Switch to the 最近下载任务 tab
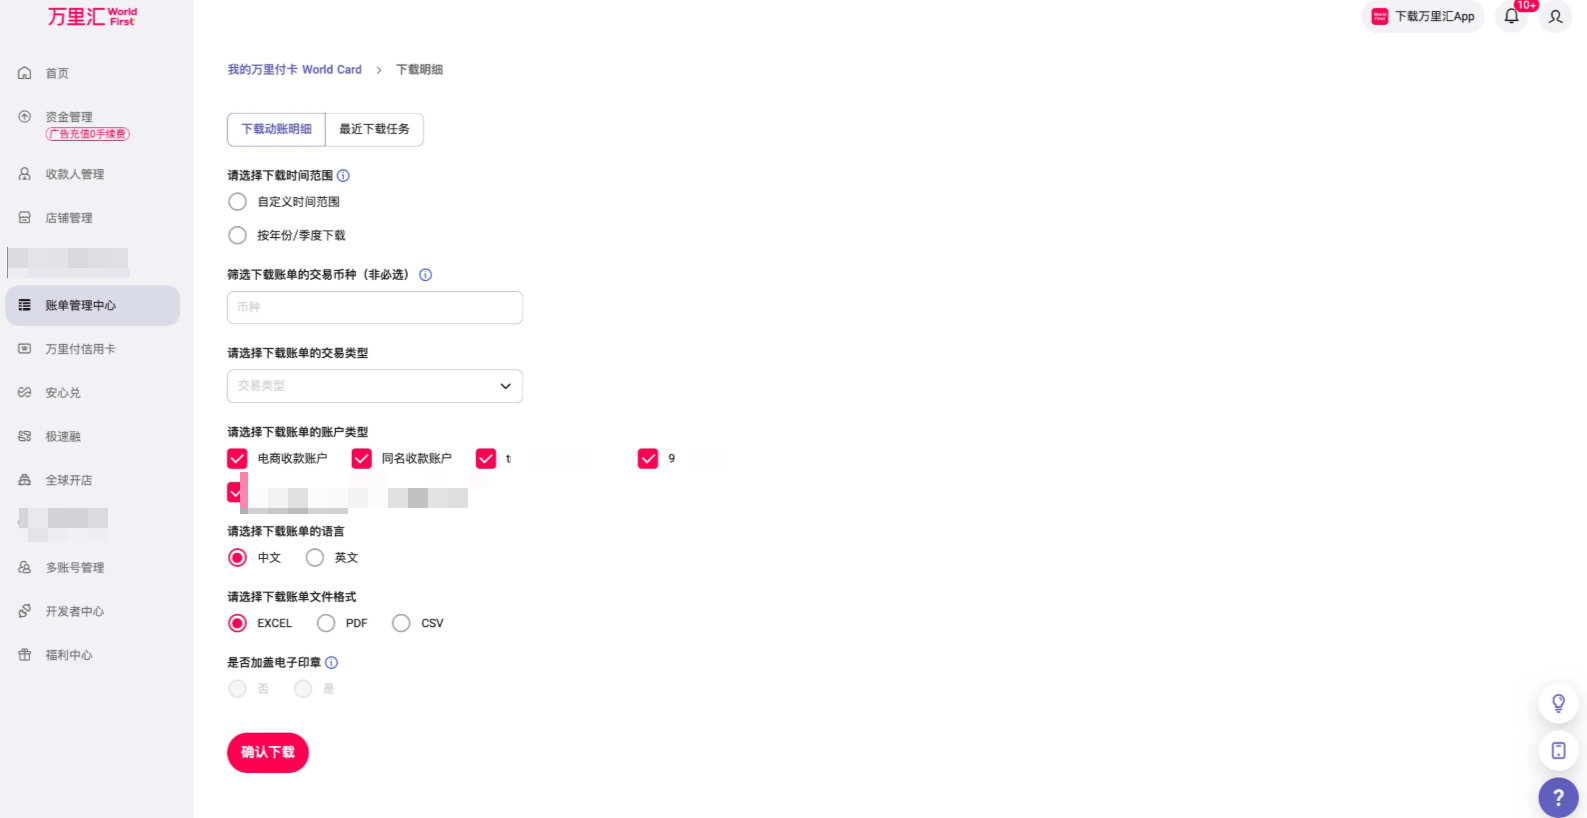Screen dimensions: 1587x818 point(374,129)
